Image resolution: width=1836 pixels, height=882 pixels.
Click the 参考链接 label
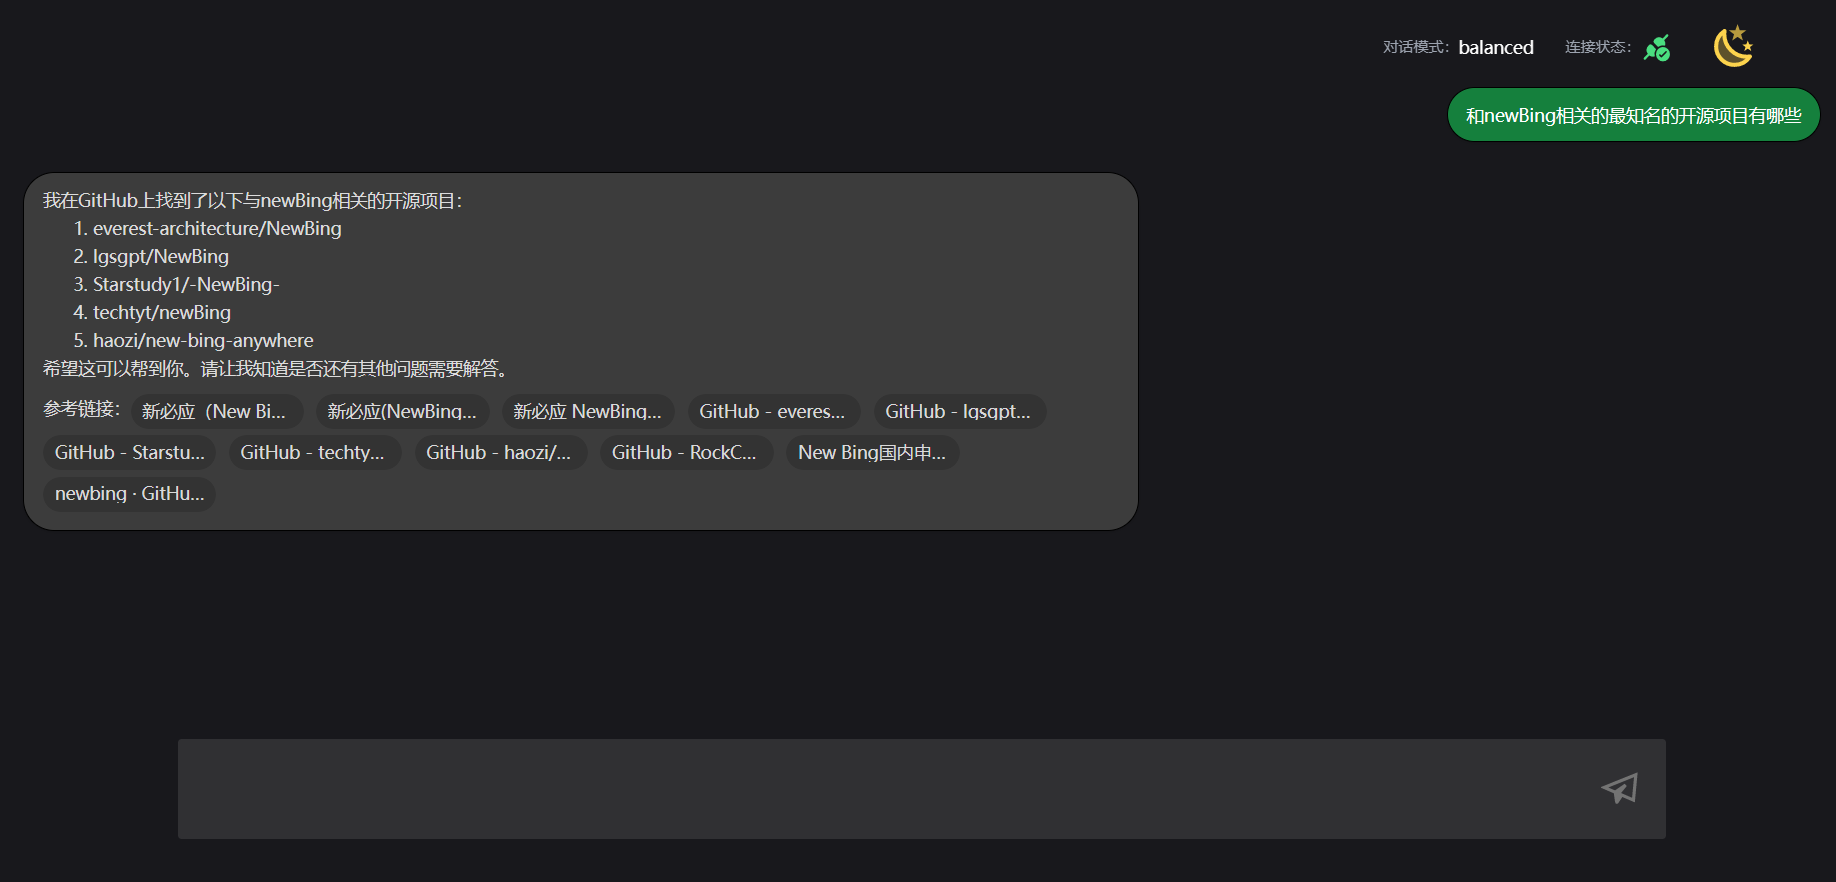tap(81, 409)
